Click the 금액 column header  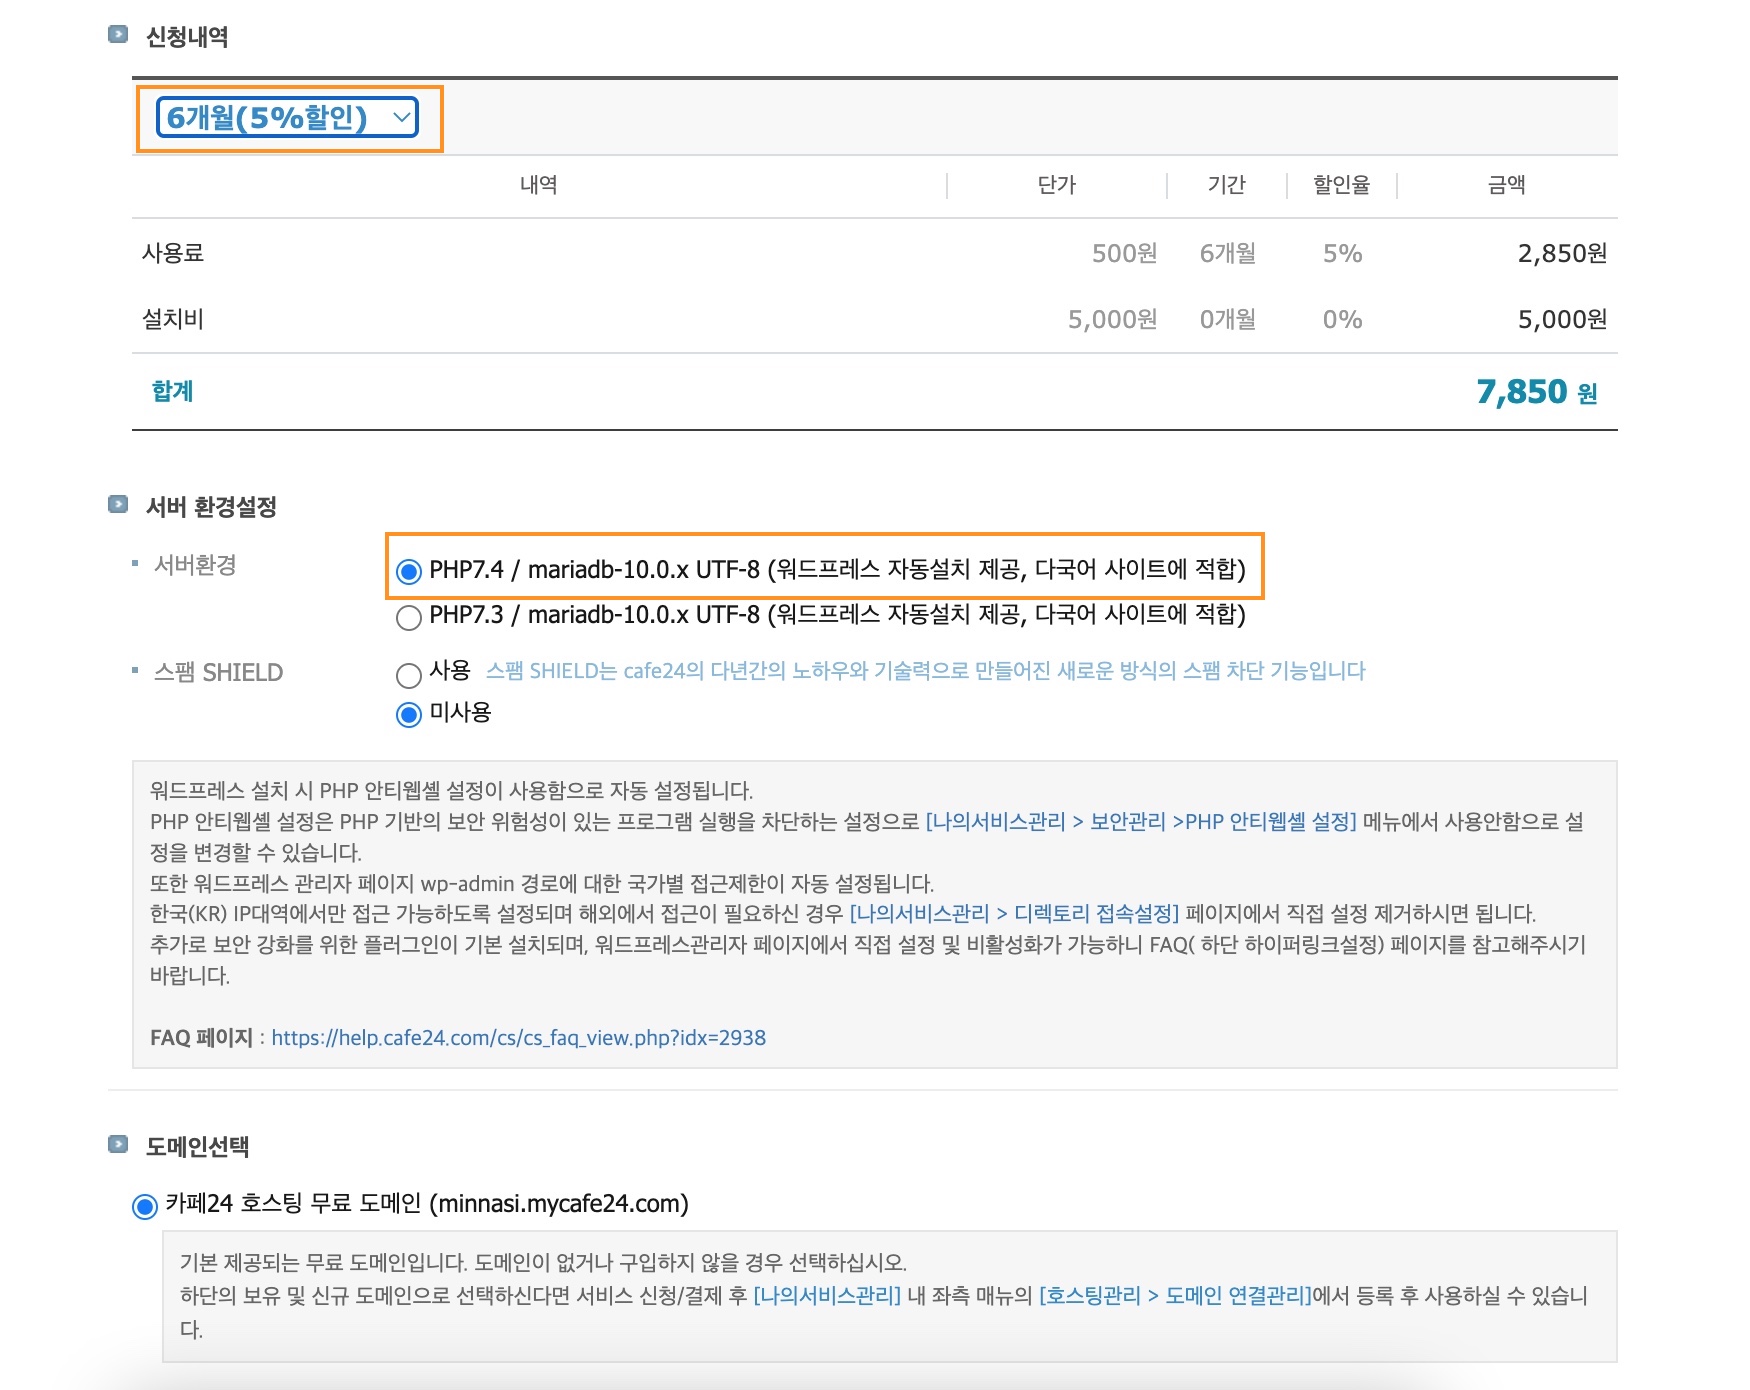1507,185
